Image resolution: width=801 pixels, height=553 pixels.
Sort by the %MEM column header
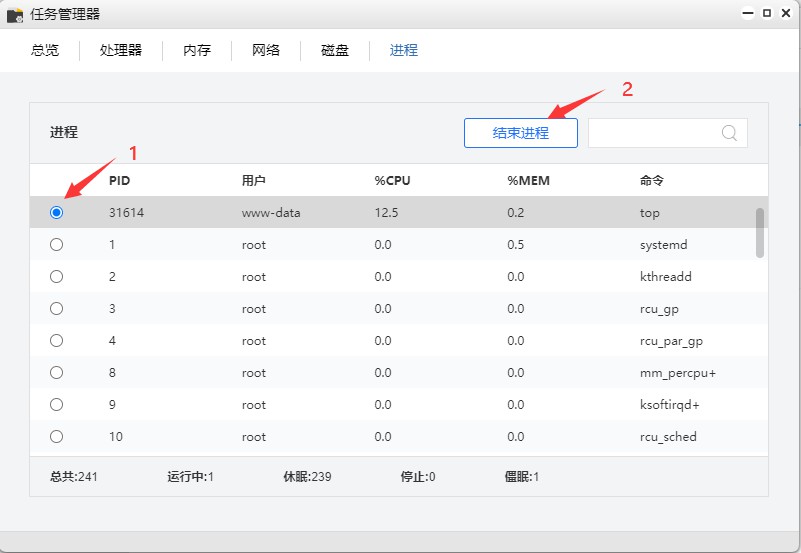coord(528,181)
